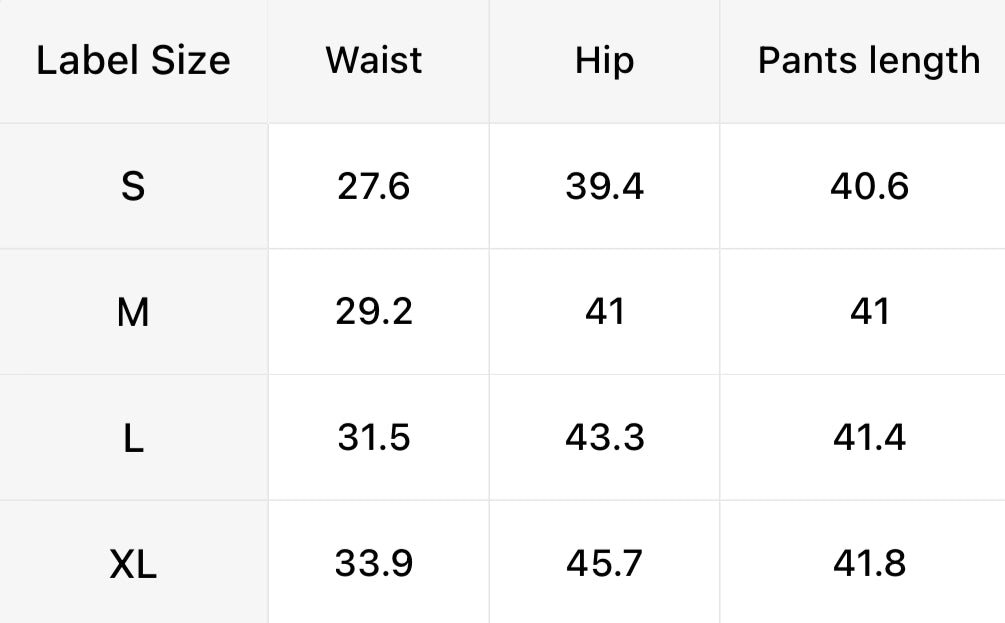Select the hip value 41 for M

click(604, 313)
